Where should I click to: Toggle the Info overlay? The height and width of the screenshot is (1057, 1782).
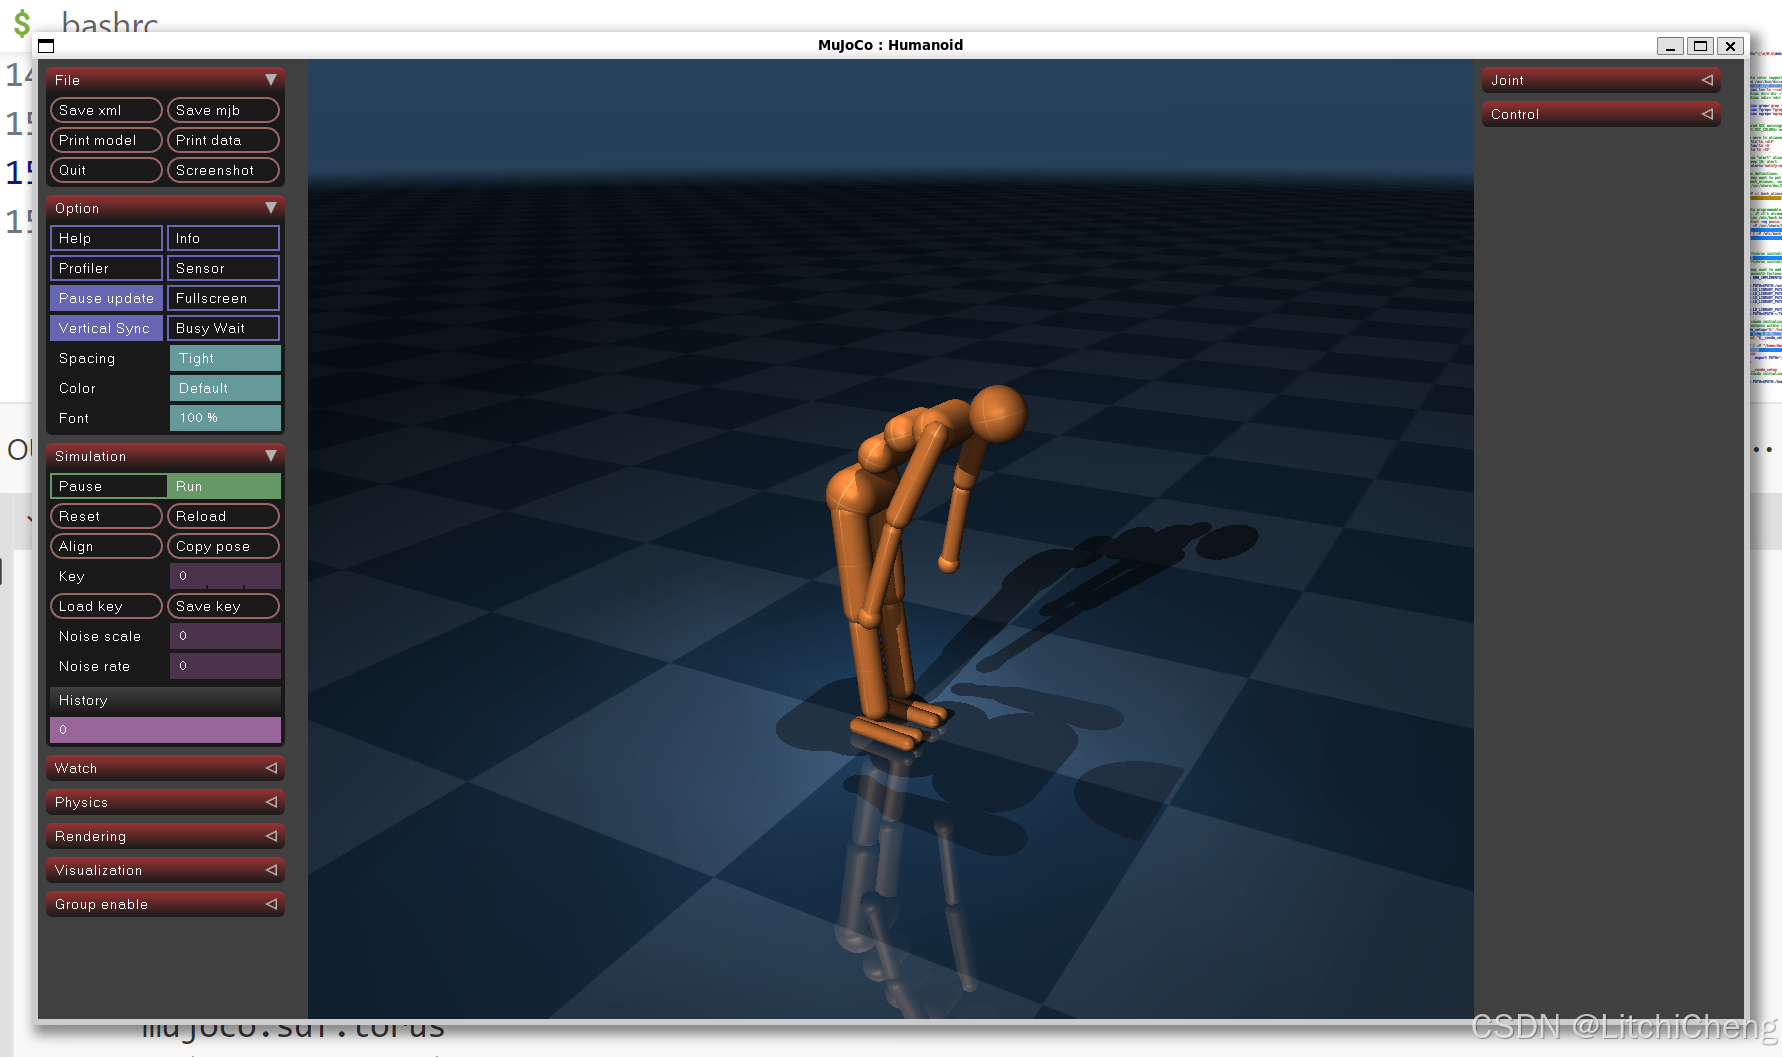(223, 238)
